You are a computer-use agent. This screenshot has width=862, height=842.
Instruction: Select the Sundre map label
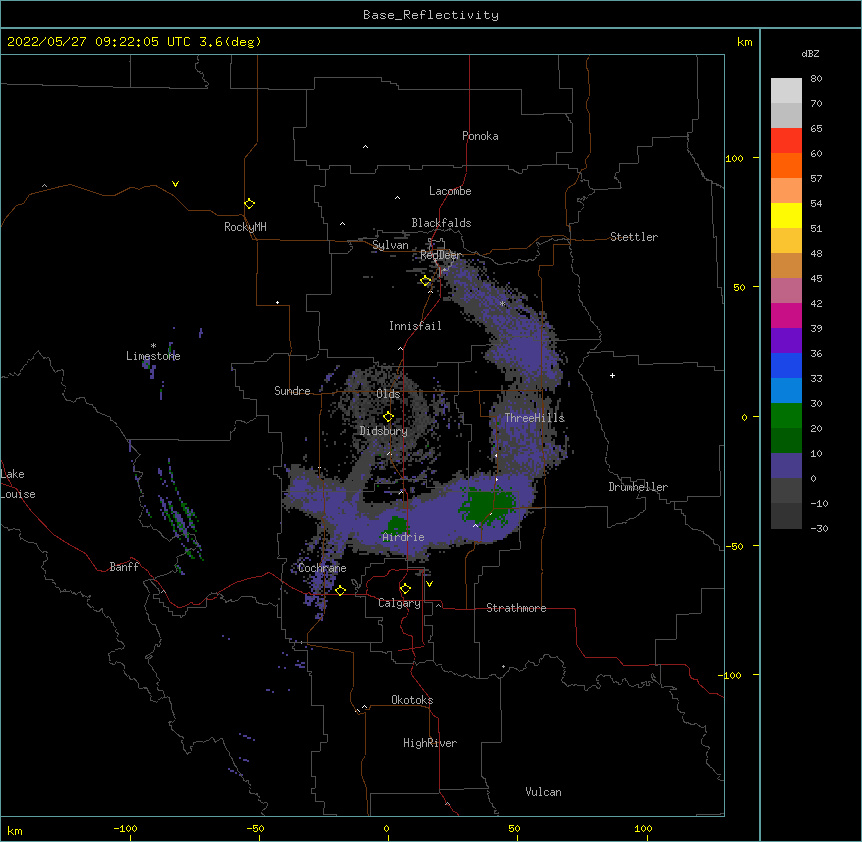292,391
